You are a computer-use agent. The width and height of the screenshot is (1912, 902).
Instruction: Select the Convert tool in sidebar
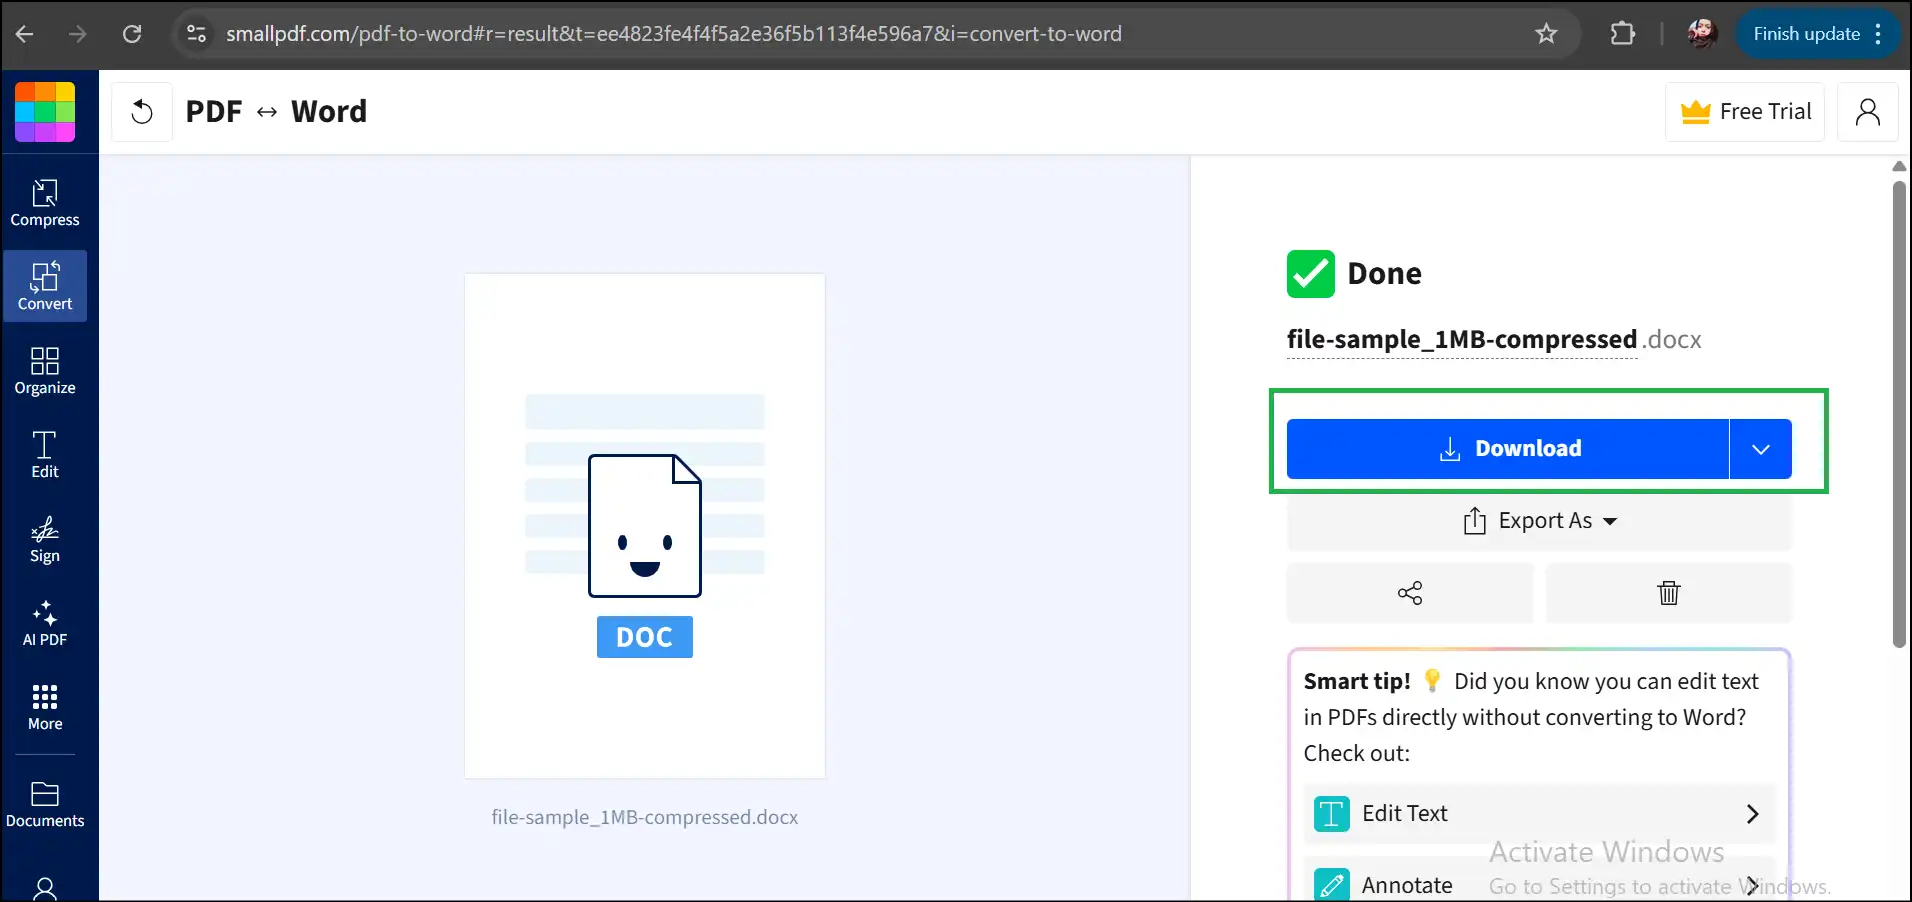click(45, 286)
